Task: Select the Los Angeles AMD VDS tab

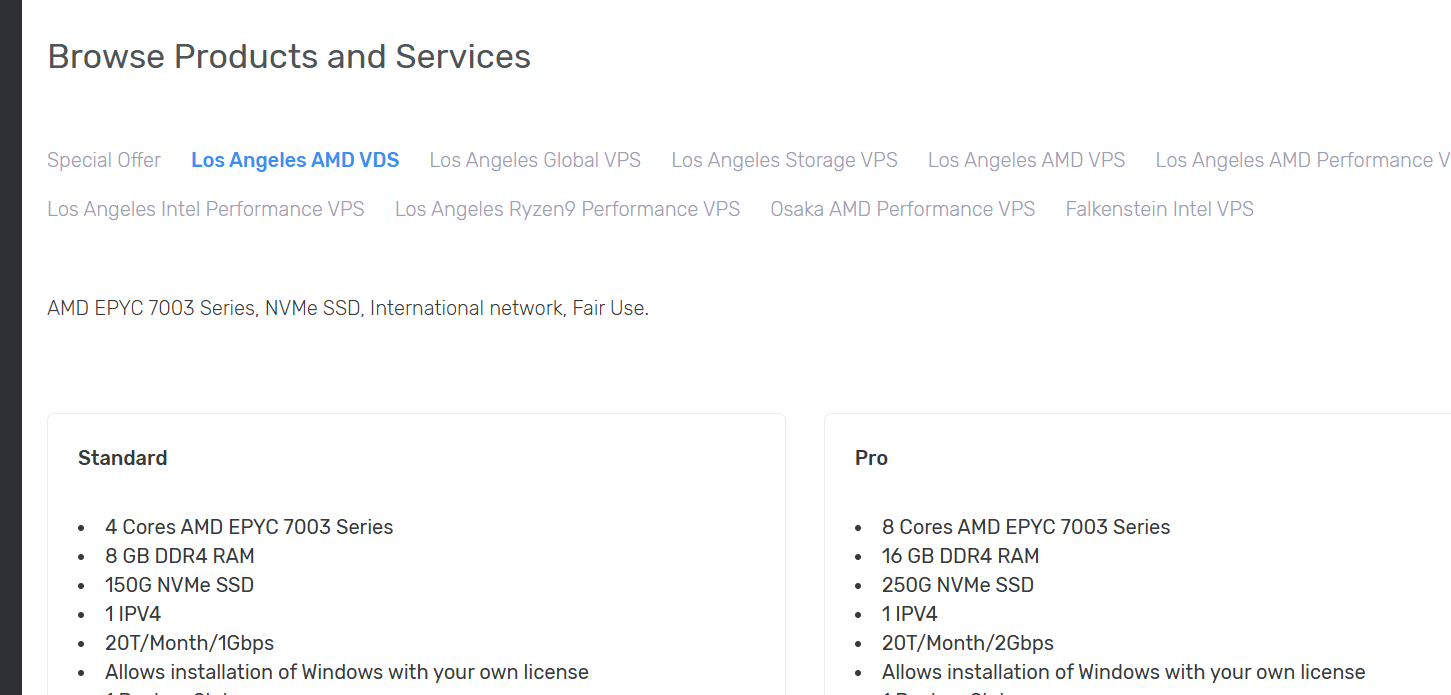Action: [295, 160]
